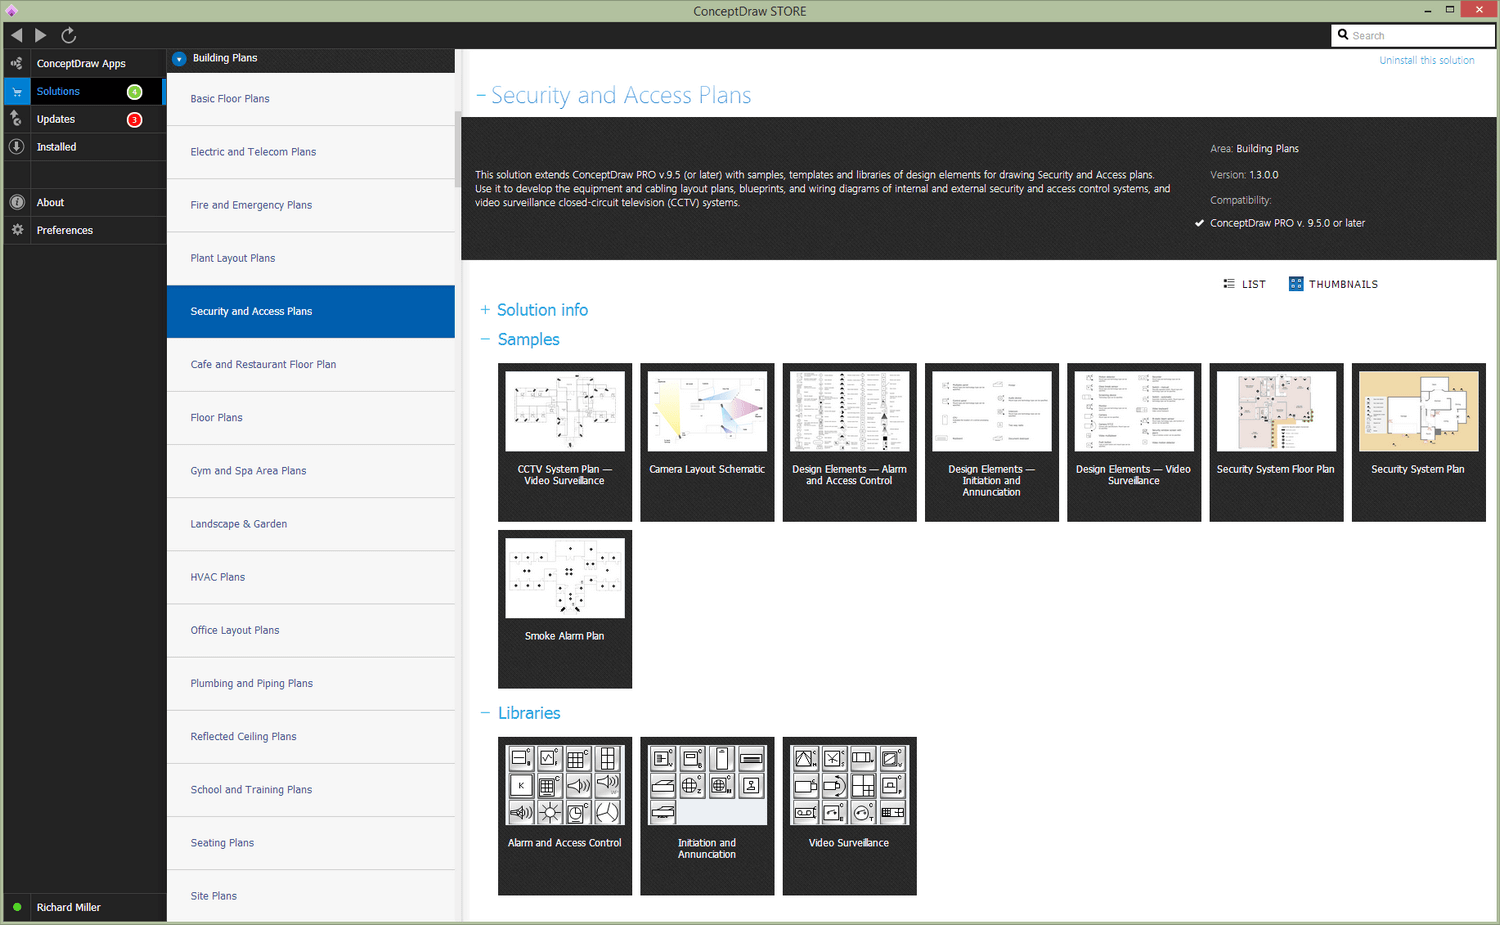The width and height of the screenshot is (1500, 925).
Task: Select School and Training Plans
Action: point(311,790)
